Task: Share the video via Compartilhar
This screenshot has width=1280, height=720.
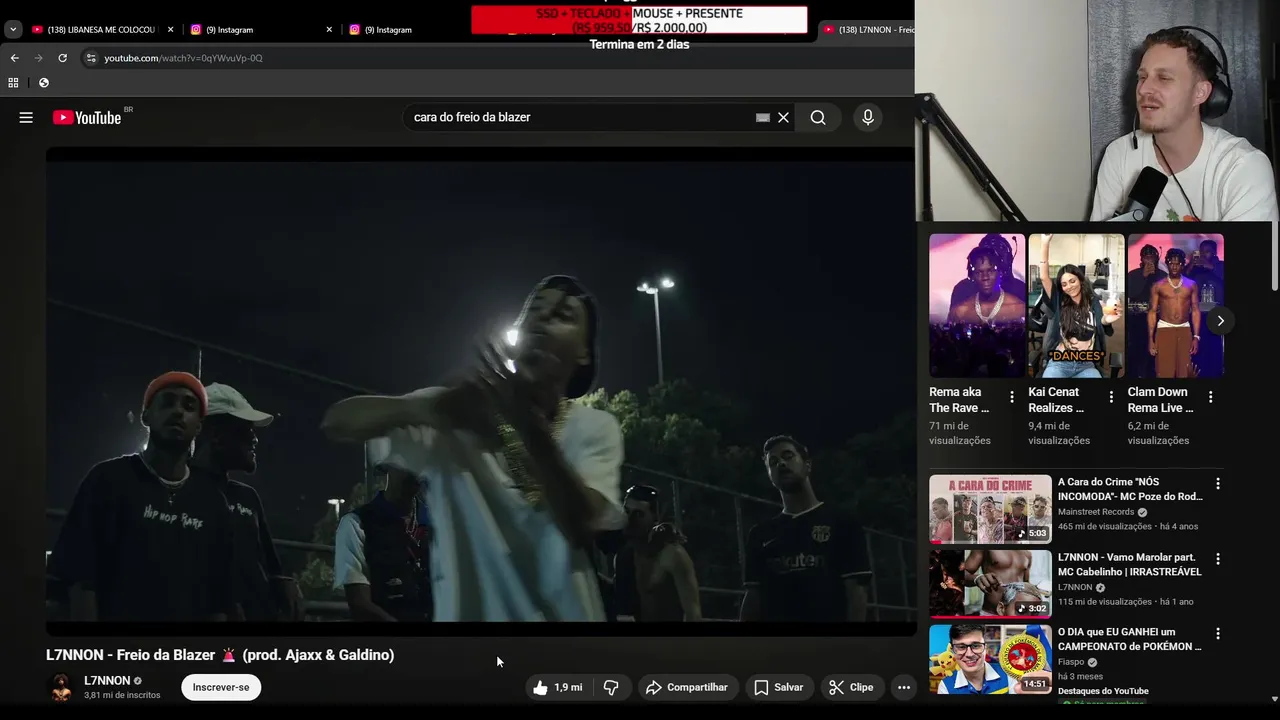Action: coord(687,687)
